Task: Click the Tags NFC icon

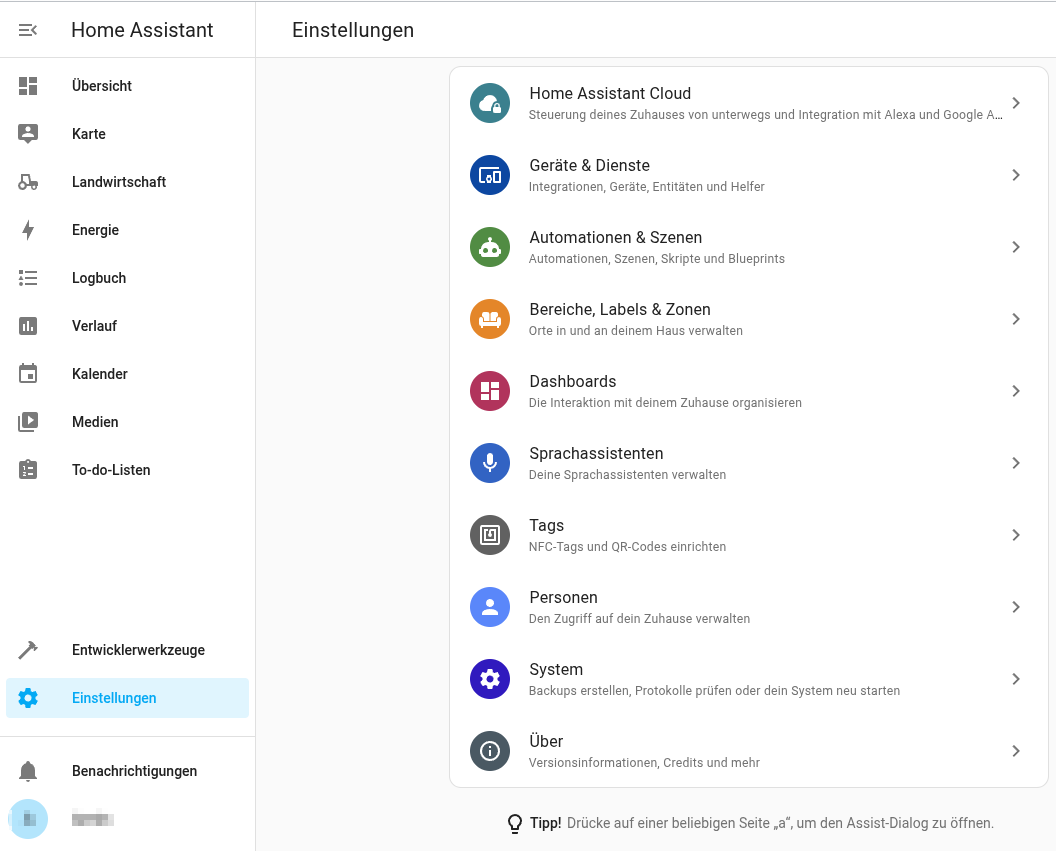Action: pyautogui.click(x=489, y=535)
